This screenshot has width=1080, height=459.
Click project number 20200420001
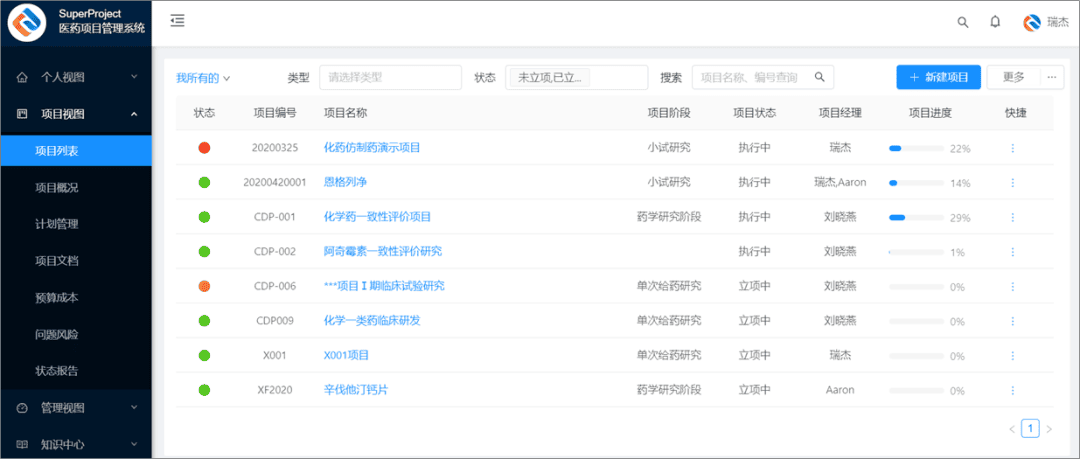(x=275, y=183)
